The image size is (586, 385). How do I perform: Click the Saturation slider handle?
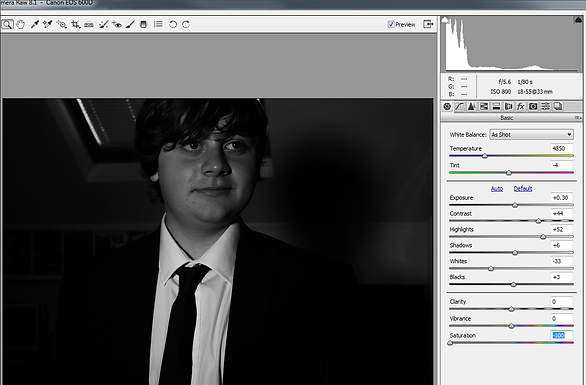coord(450,343)
